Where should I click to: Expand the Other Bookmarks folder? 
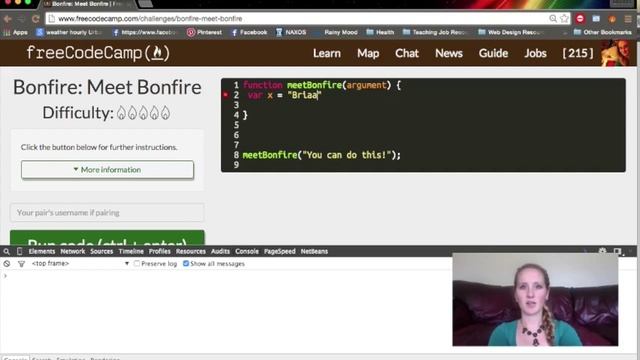pos(602,32)
